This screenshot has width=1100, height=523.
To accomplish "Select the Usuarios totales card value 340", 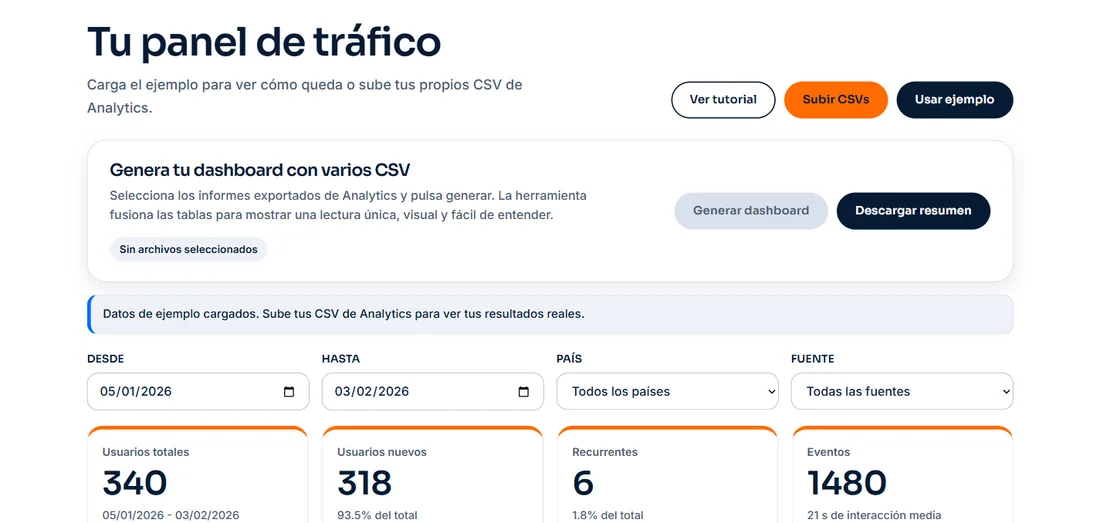I will 135,482.
